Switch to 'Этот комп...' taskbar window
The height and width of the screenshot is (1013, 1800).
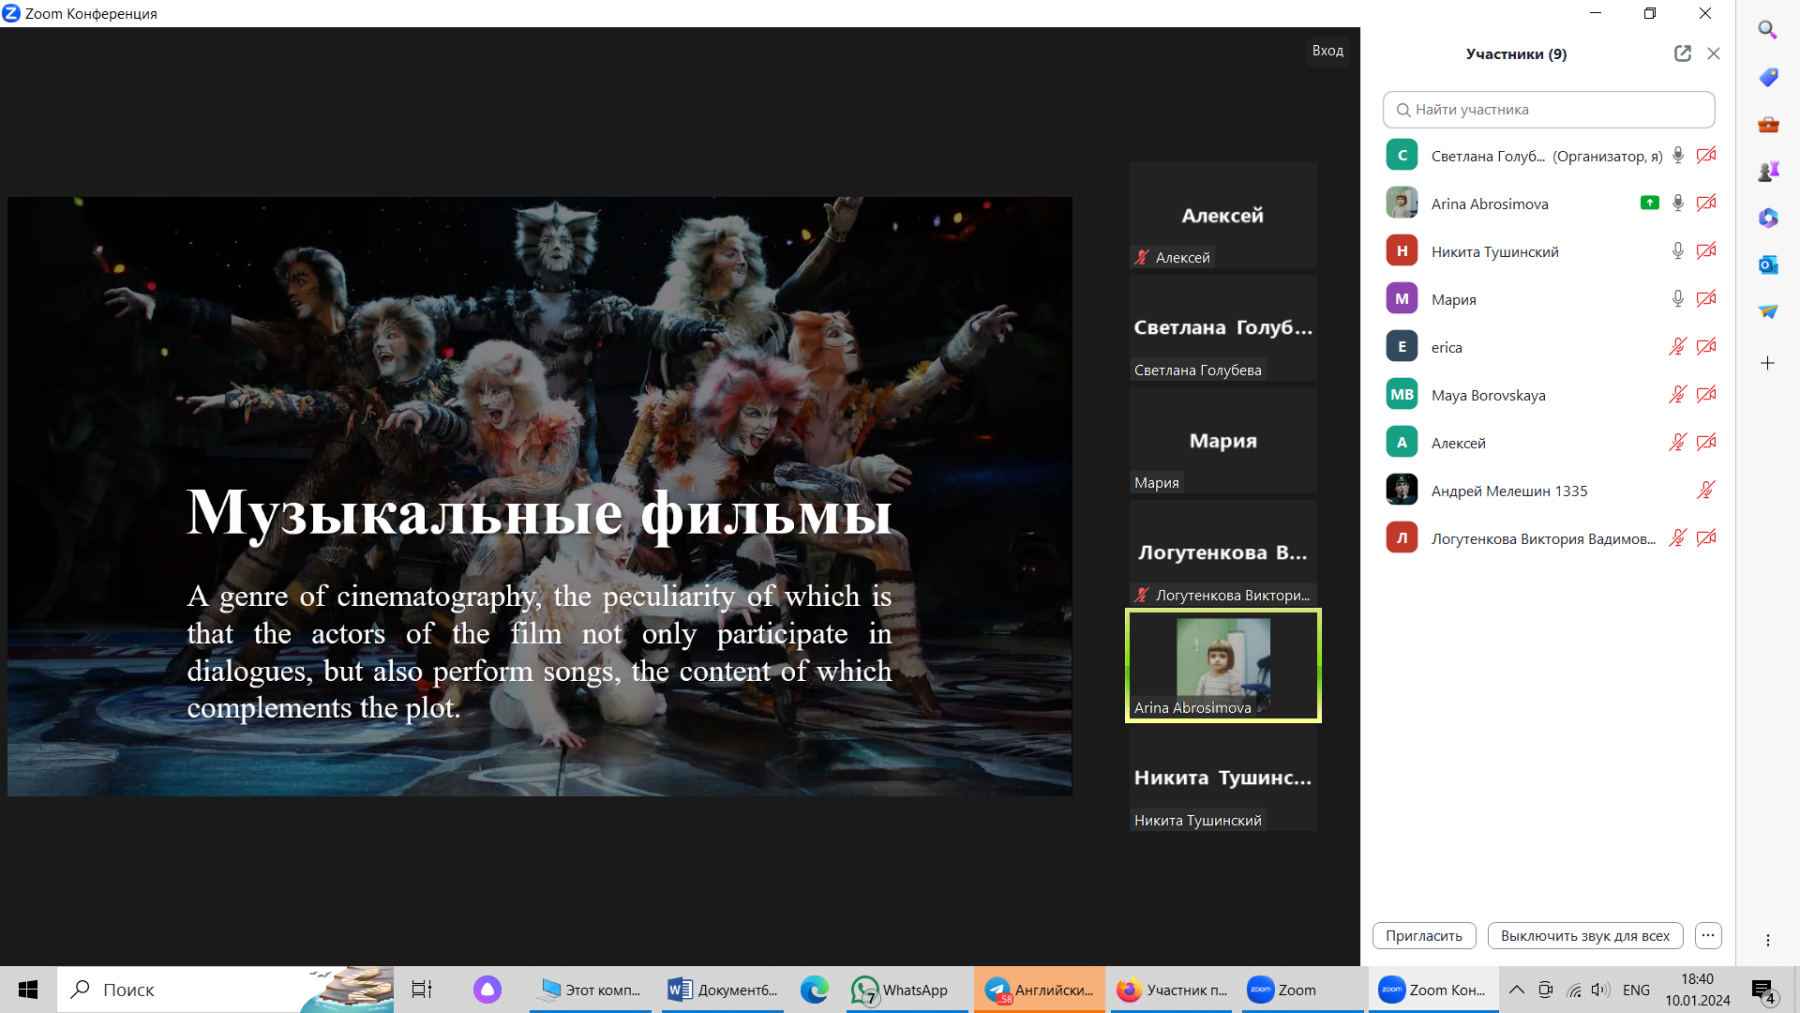click(590, 990)
